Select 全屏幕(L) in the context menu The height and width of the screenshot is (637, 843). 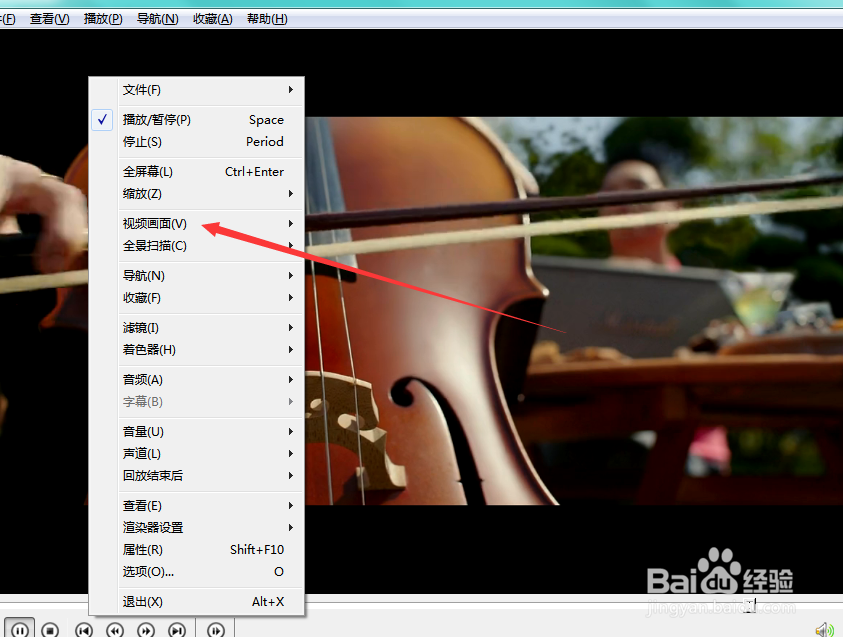point(197,172)
